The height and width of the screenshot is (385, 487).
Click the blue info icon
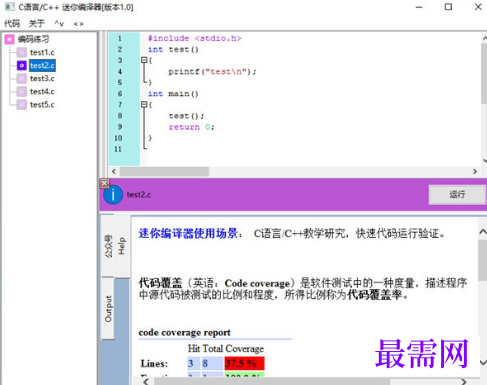pos(113,195)
